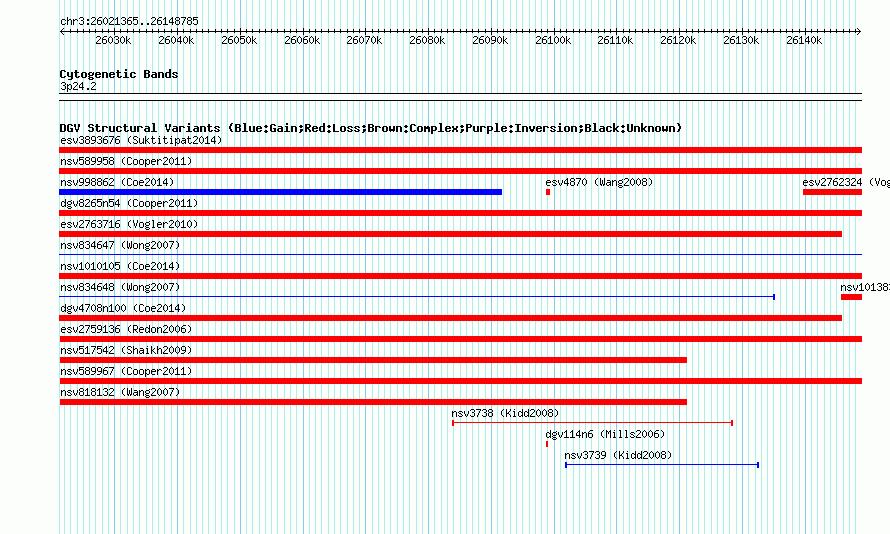Image resolution: width=890 pixels, height=534 pixels.
Task: Select tiny red dgv114n6 marker
Action: tap(547, 444)
